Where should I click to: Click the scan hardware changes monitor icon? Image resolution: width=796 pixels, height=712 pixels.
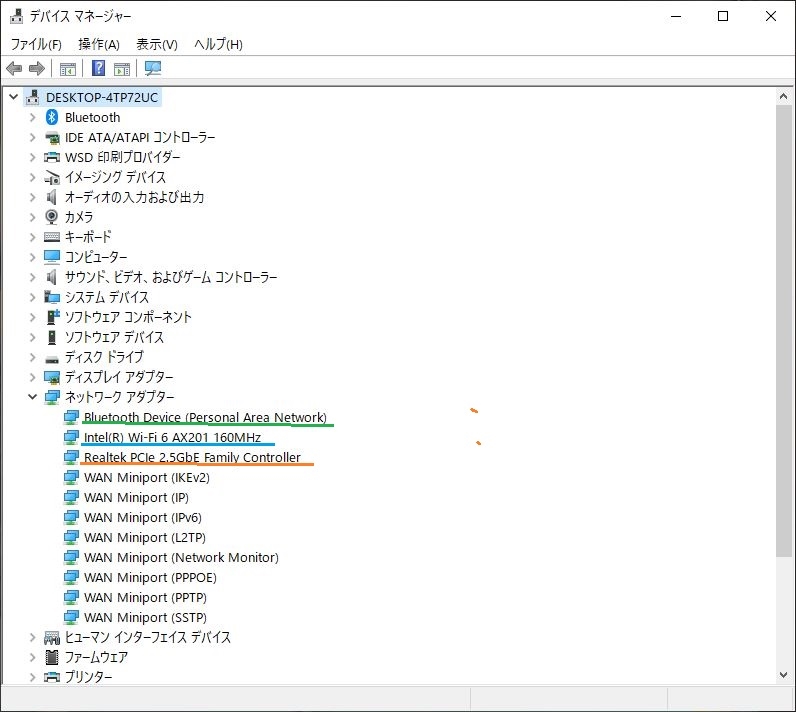pos(153,68)
